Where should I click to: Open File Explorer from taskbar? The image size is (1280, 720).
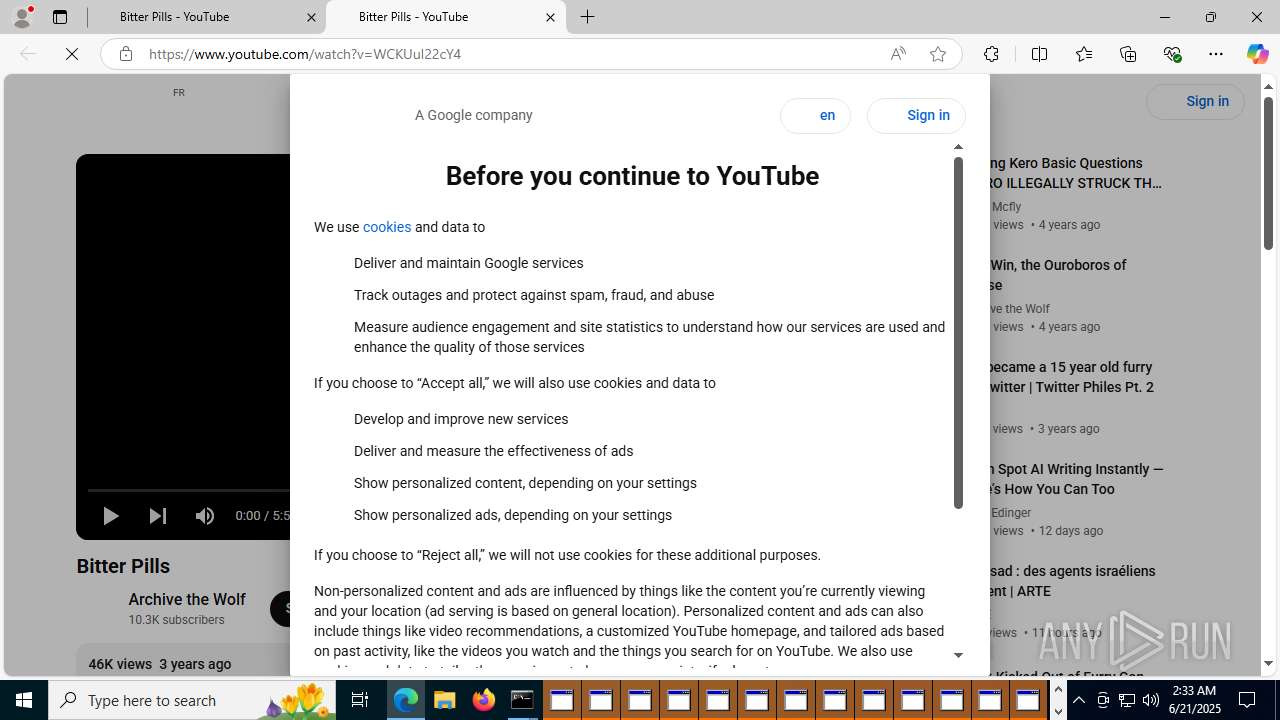tap(444, 700)
